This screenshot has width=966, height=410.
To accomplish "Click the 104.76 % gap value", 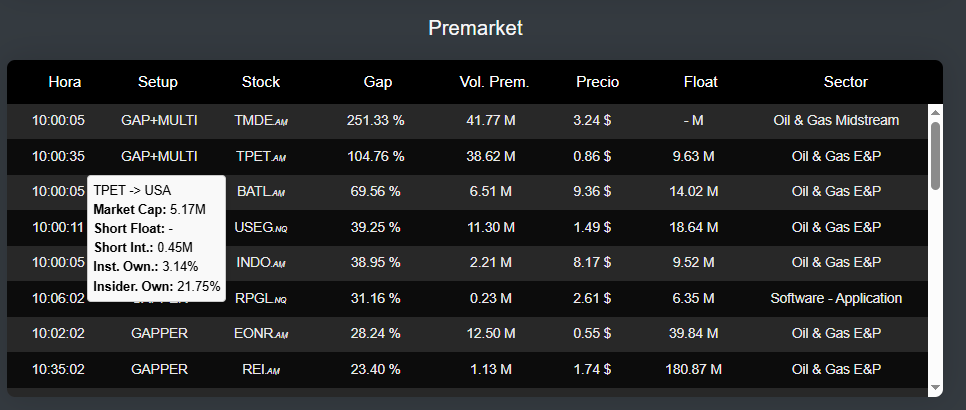I will 376,156.
